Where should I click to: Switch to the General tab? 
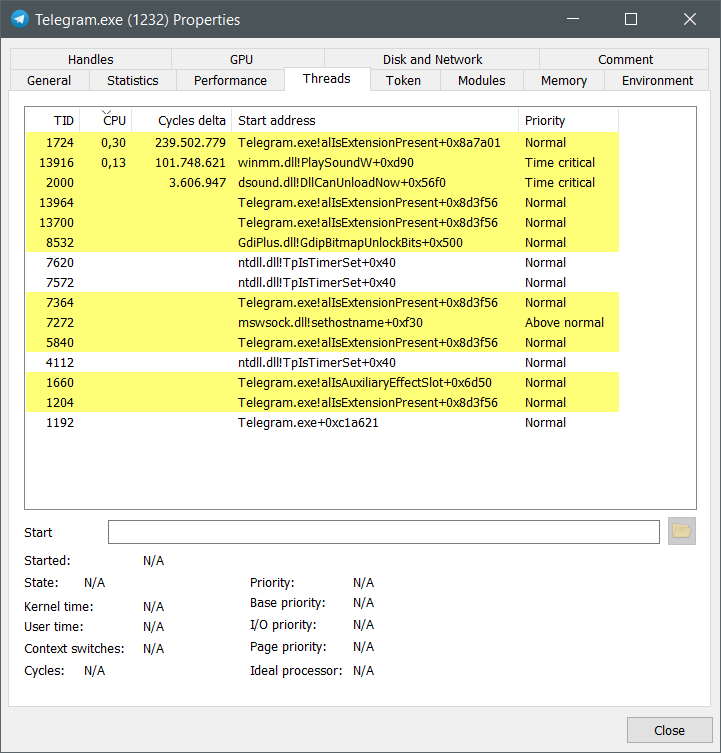coord(49,81)
